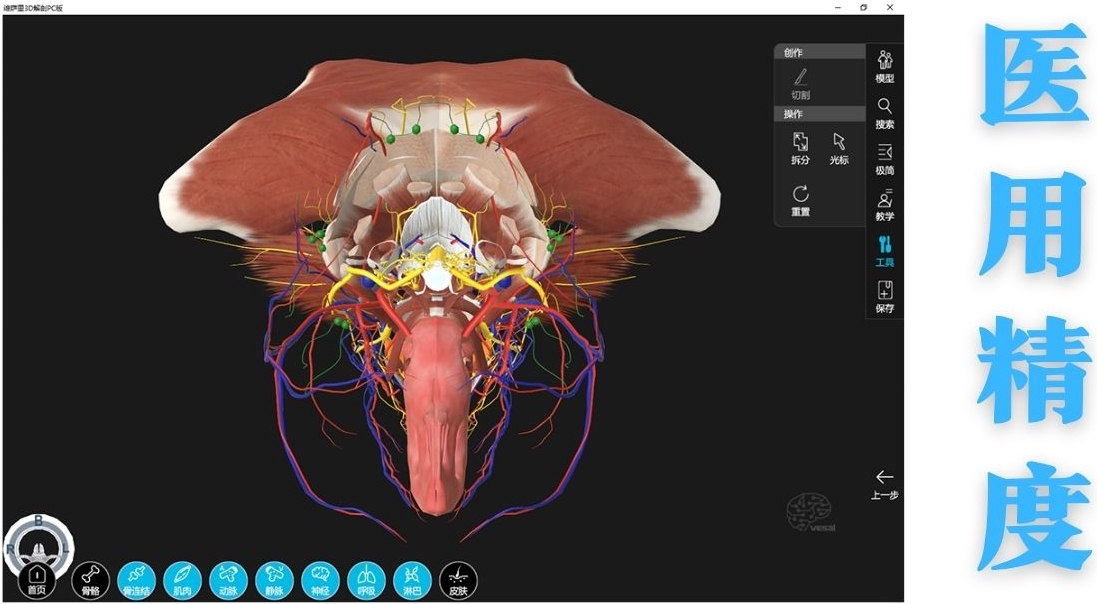Open the 搜索 search tool
1097x604 pixels.
click(884, 113)
